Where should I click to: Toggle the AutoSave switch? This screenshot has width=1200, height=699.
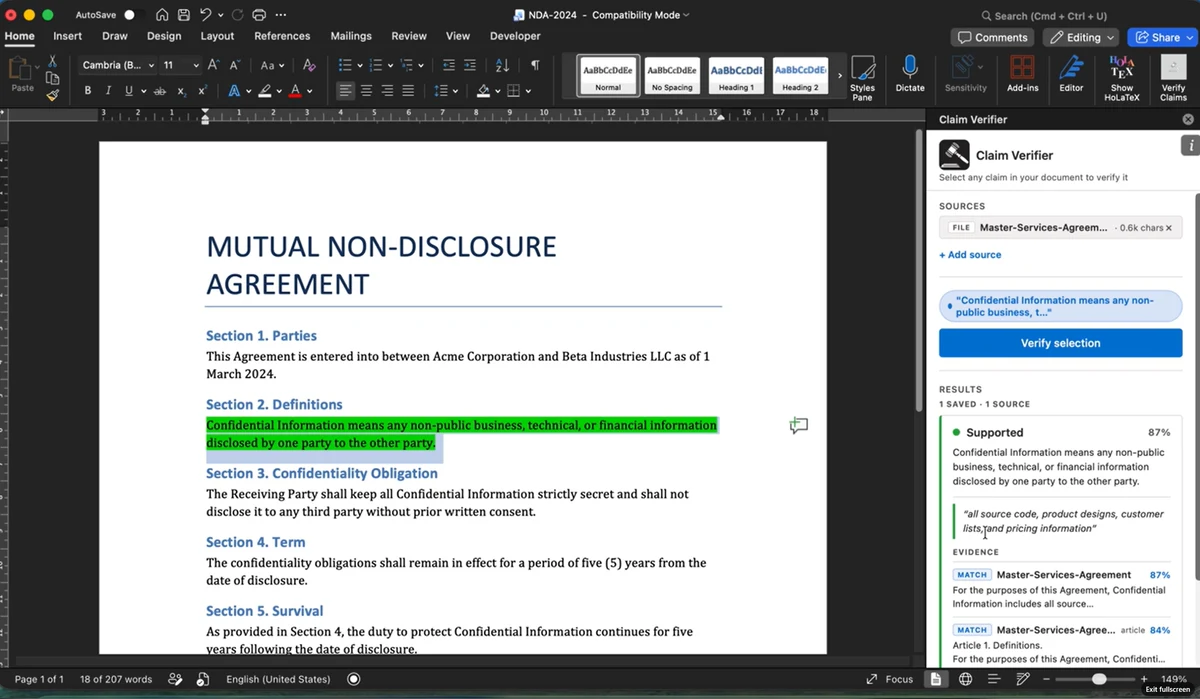point(134,15)
